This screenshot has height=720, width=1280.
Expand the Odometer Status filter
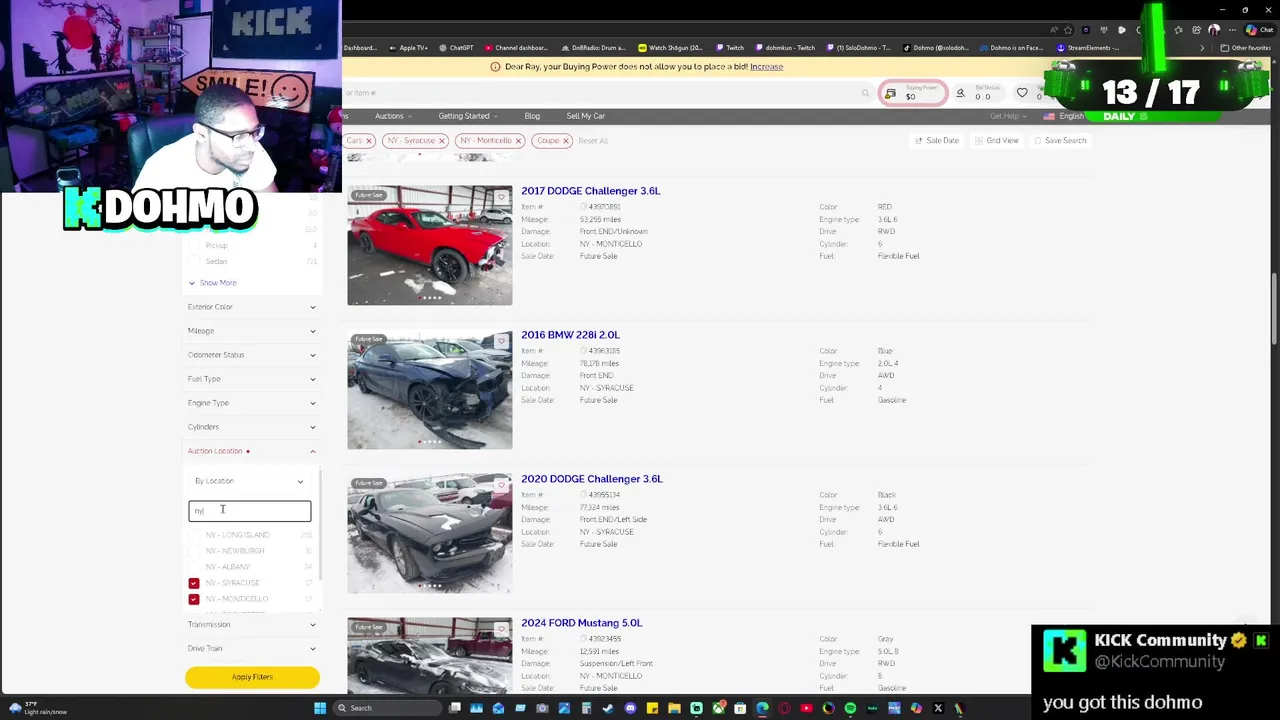[x=252, y=355]
